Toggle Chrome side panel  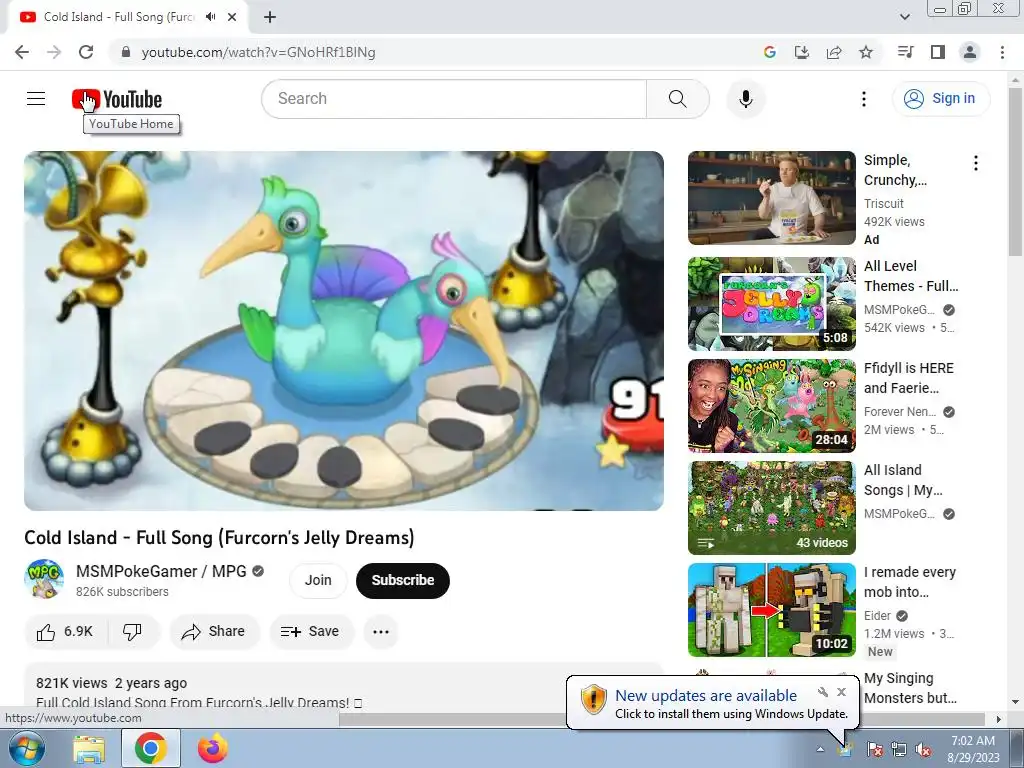click(938, 52)
